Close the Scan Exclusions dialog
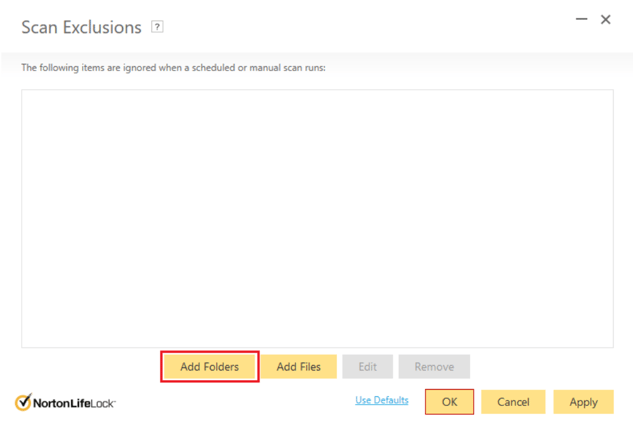 pyautogui.click(x=606, y=20)
